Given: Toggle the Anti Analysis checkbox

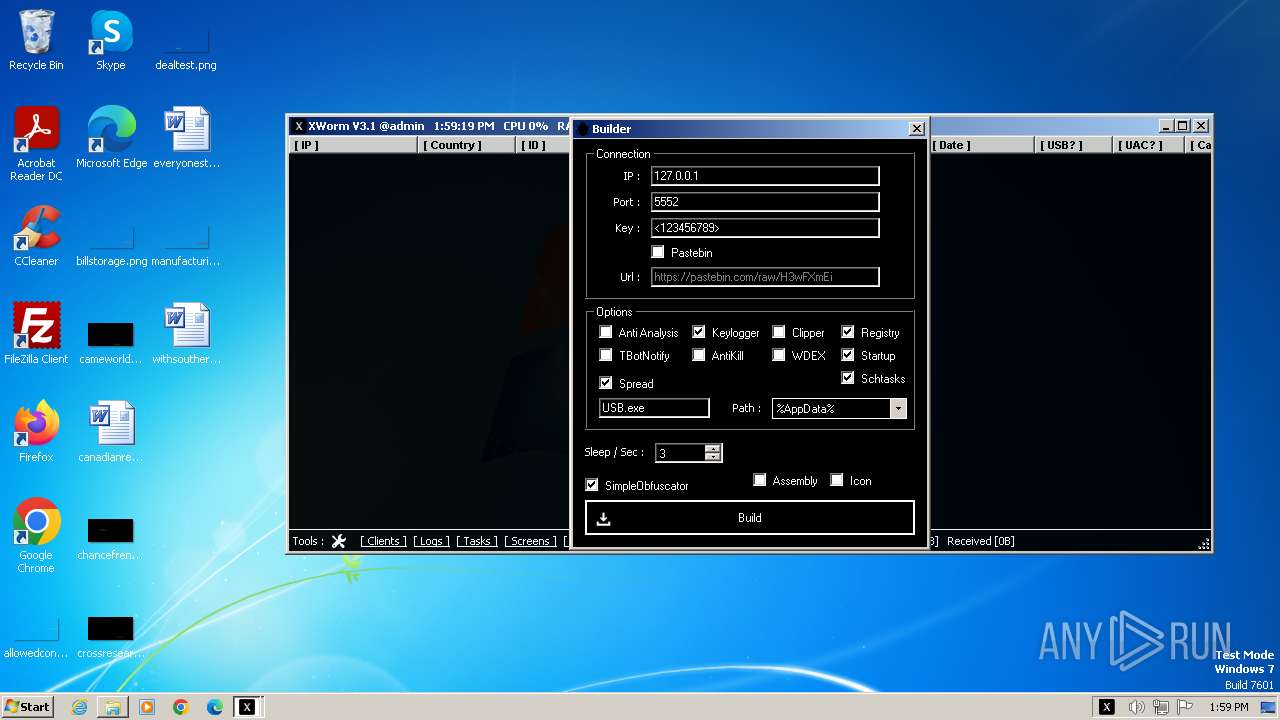Looking at the screenshot, I should click(x=606, y=332).
